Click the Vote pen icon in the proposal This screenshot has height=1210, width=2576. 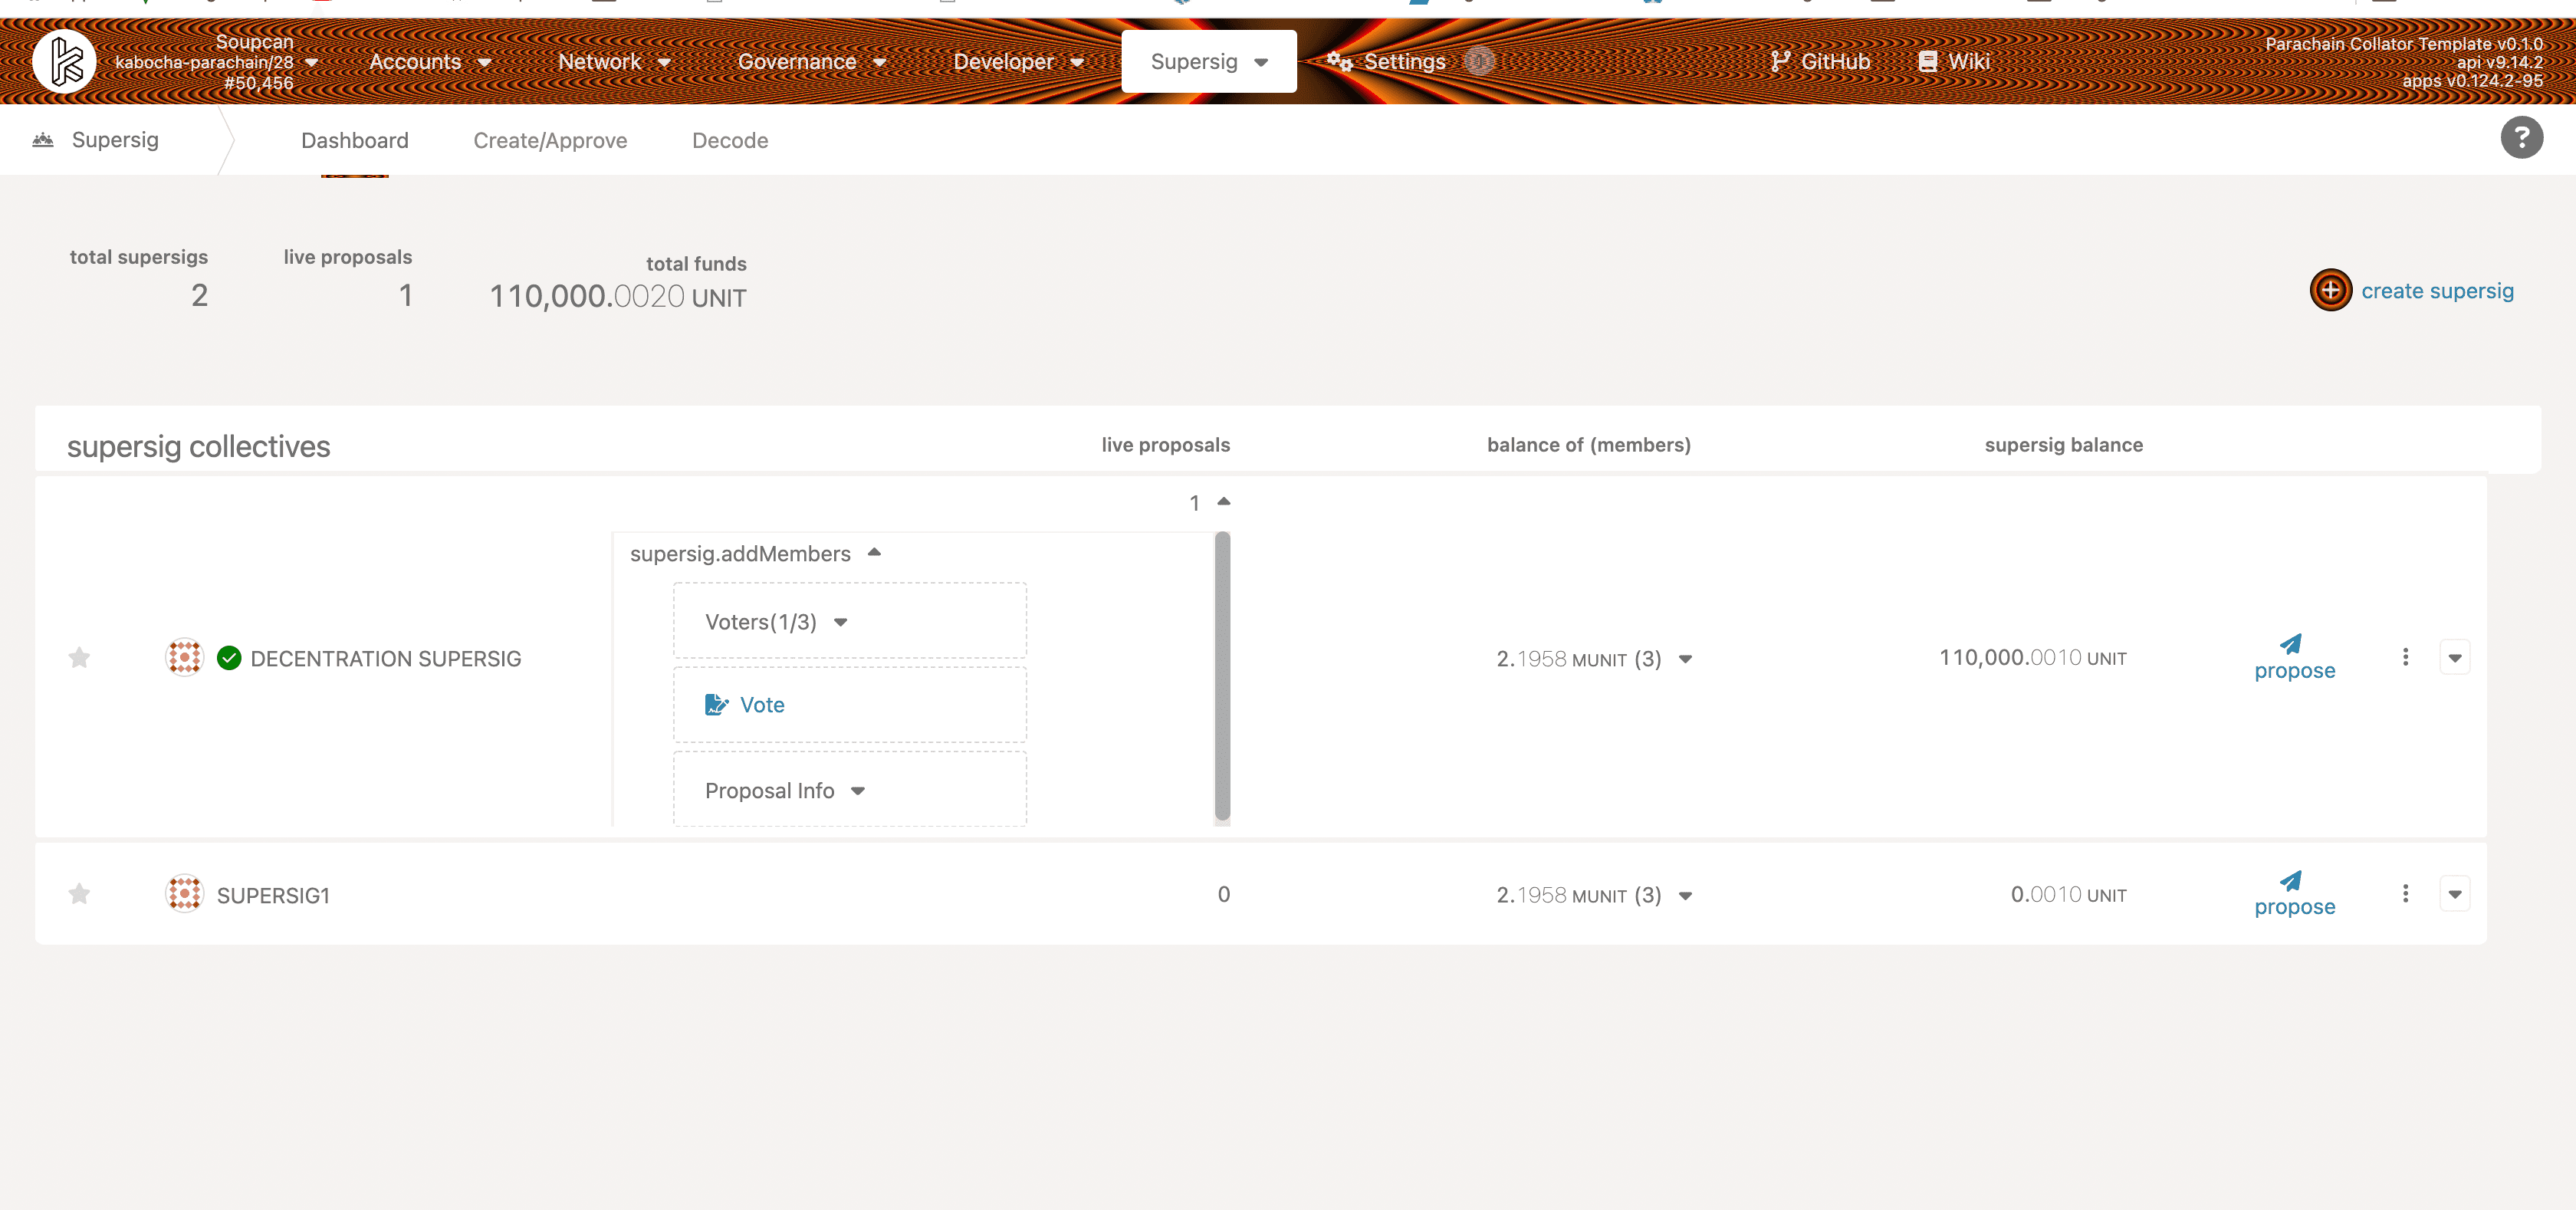[x=715, y=704]
